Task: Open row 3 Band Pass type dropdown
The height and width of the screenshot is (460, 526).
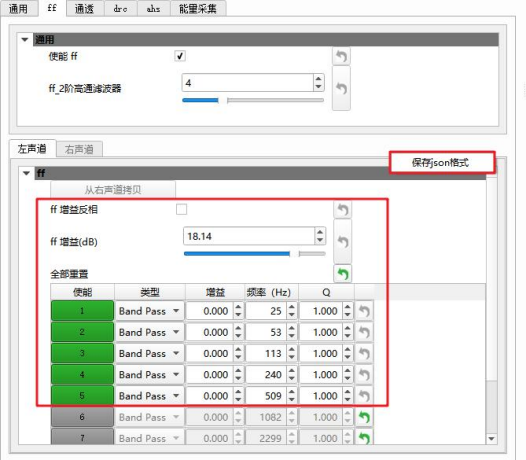Action: click(150, 353)
